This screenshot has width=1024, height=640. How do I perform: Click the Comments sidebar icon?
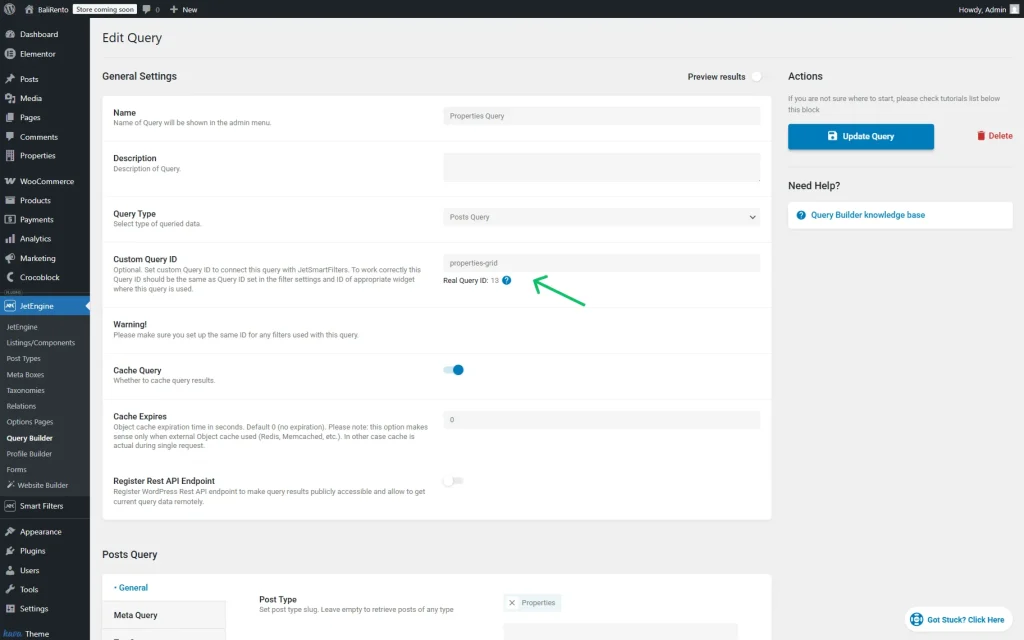click(x=10, y=136)
